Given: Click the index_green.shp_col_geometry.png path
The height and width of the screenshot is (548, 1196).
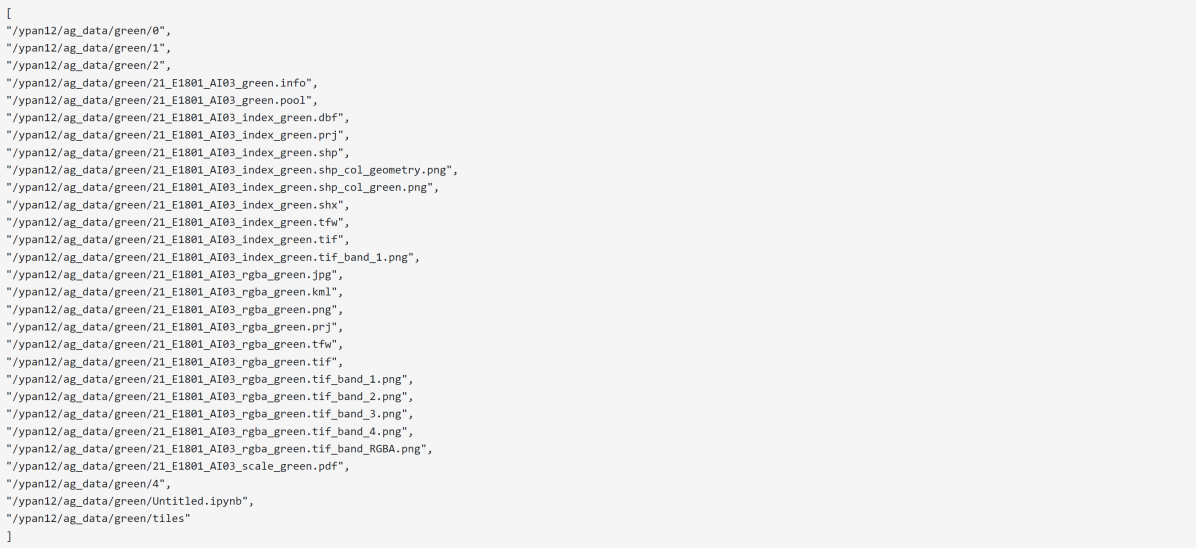Looking at the screenshot, I should 230,170.
